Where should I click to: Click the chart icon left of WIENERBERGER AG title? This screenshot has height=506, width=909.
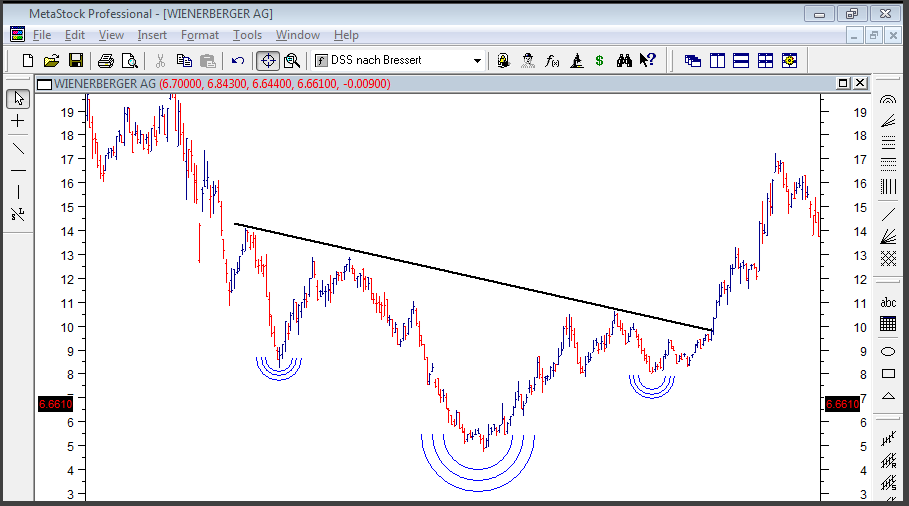coord(44,85)
